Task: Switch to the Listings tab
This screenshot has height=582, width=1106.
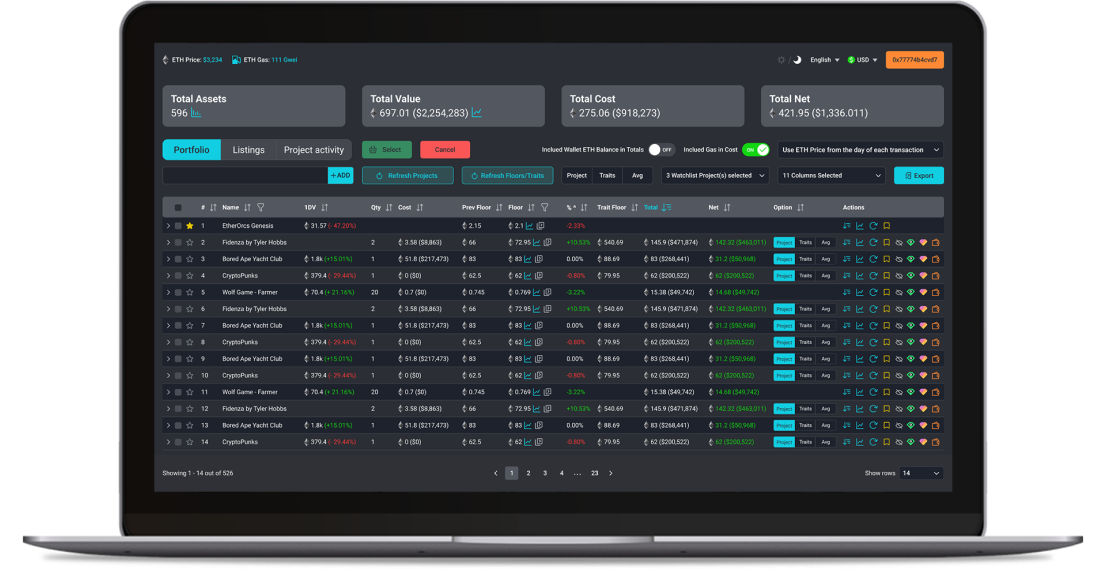Action: pyautogui.click(x=248, y=150)
